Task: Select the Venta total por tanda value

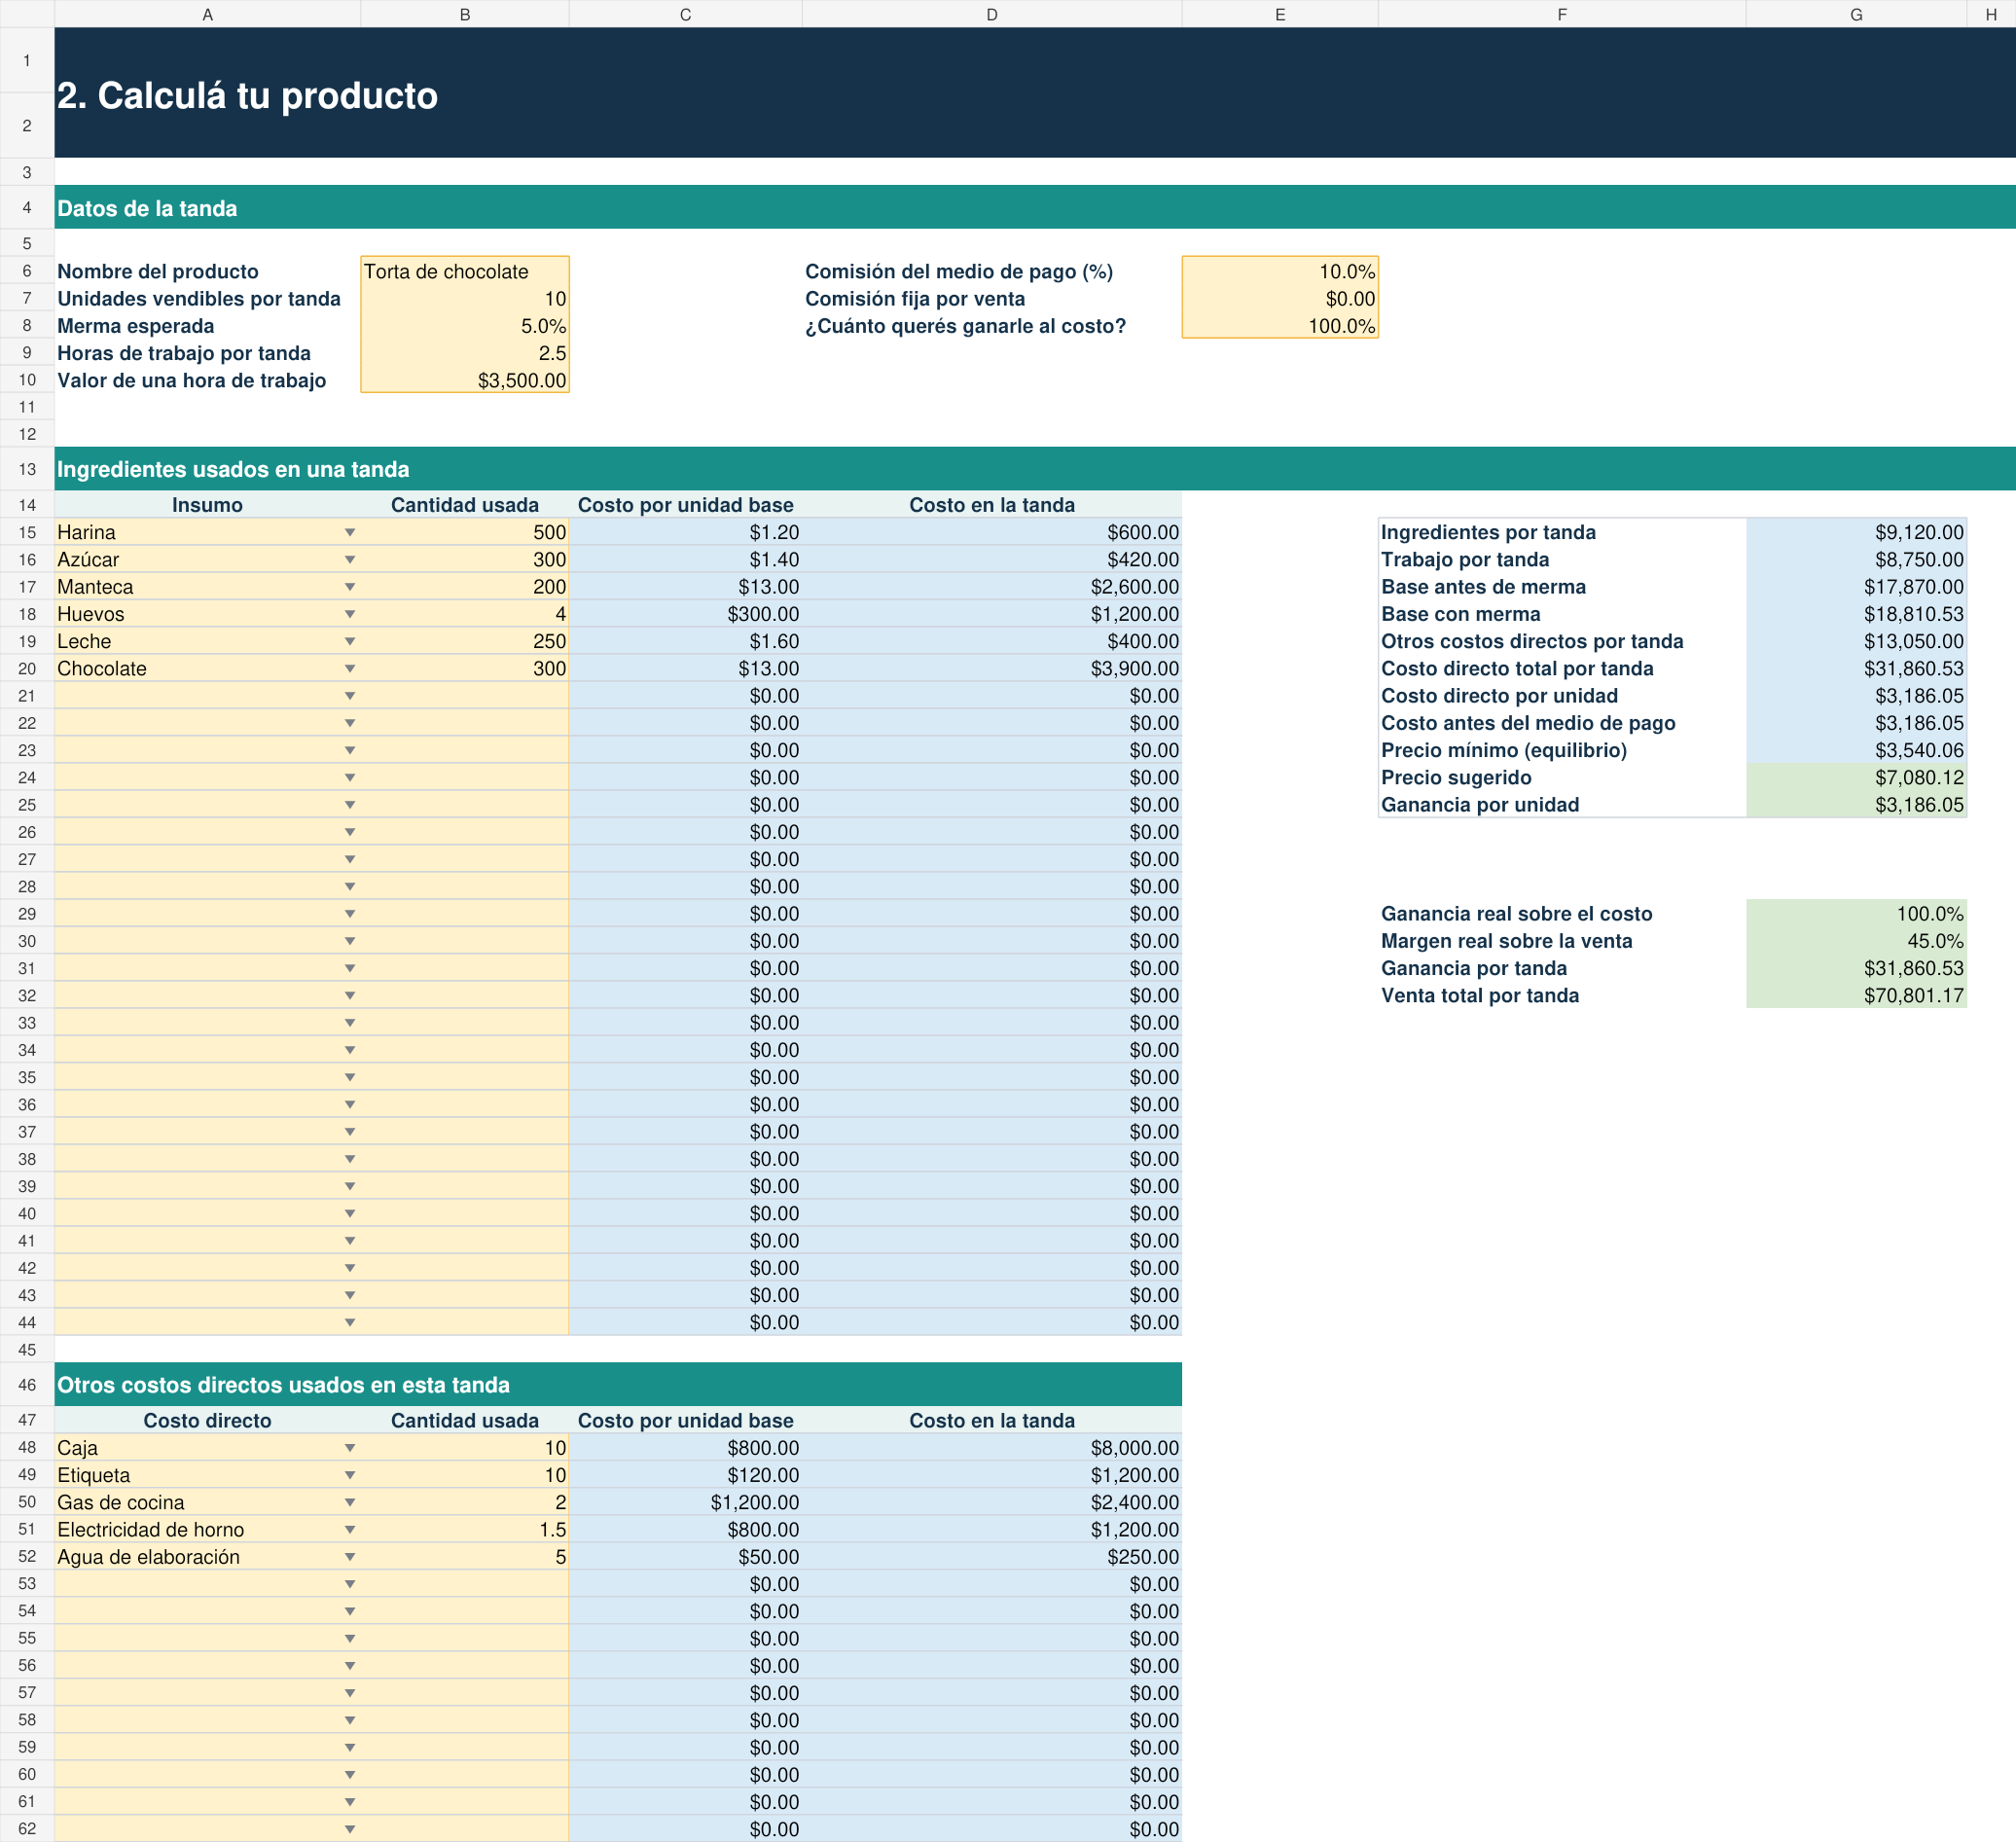Action: (x=1856, y=995)
